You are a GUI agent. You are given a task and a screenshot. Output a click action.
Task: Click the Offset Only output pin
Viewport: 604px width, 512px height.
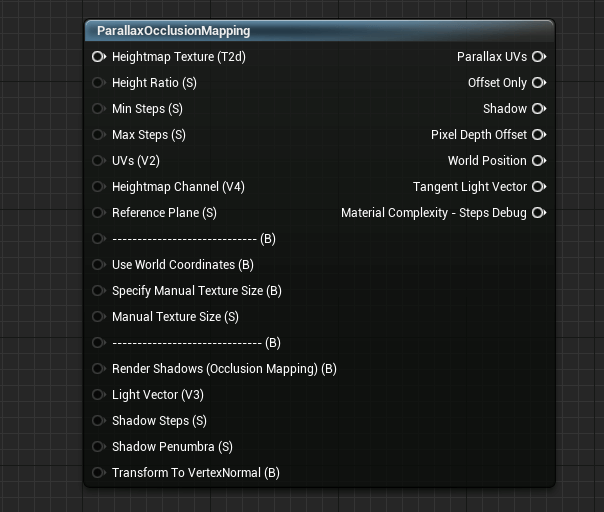tap(538, 83)
